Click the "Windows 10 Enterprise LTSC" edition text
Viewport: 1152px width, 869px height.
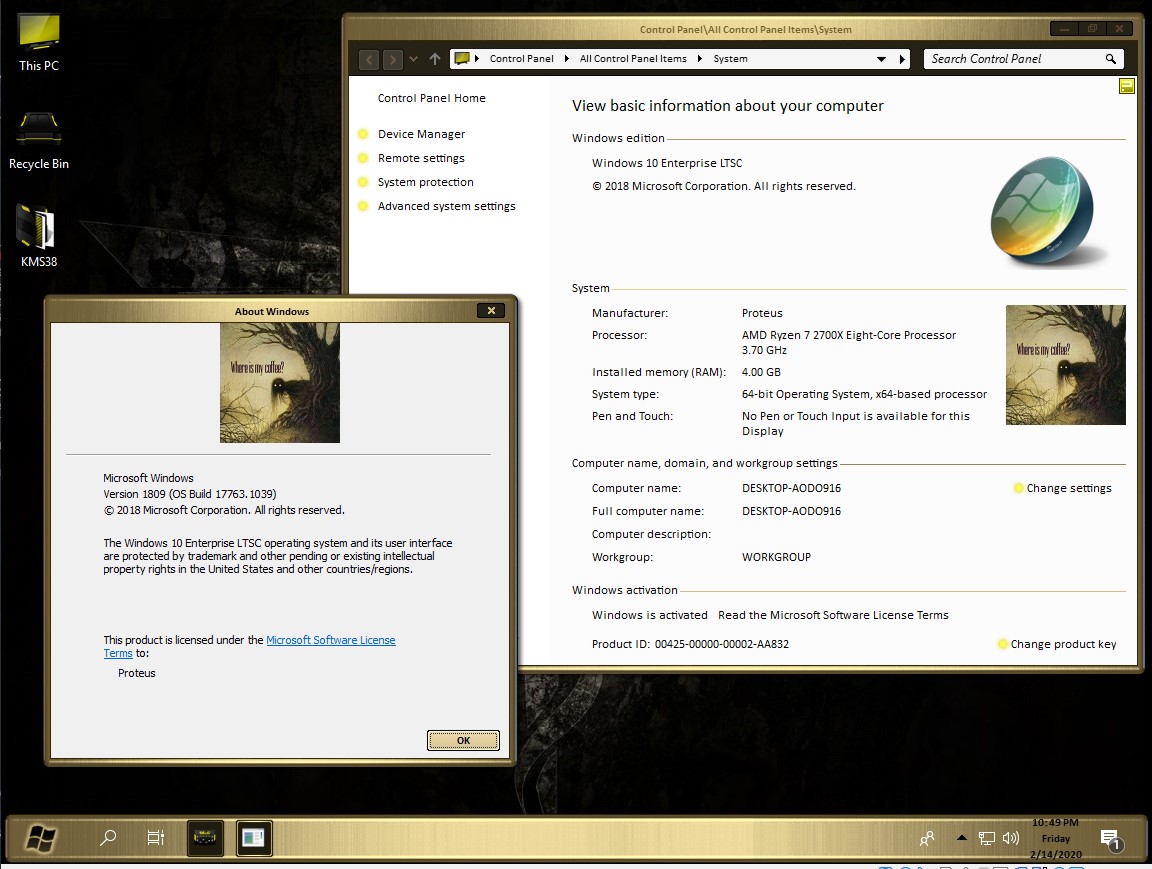click(x=667, y=163)
